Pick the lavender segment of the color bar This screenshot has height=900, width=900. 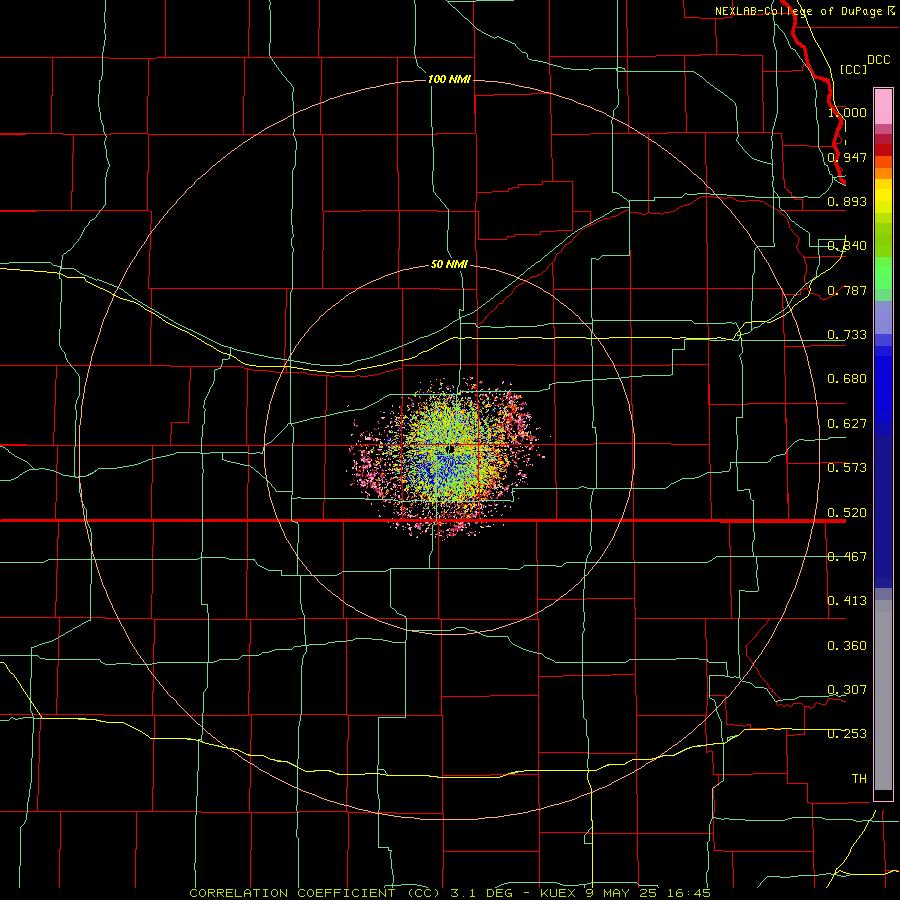point(883,317)
